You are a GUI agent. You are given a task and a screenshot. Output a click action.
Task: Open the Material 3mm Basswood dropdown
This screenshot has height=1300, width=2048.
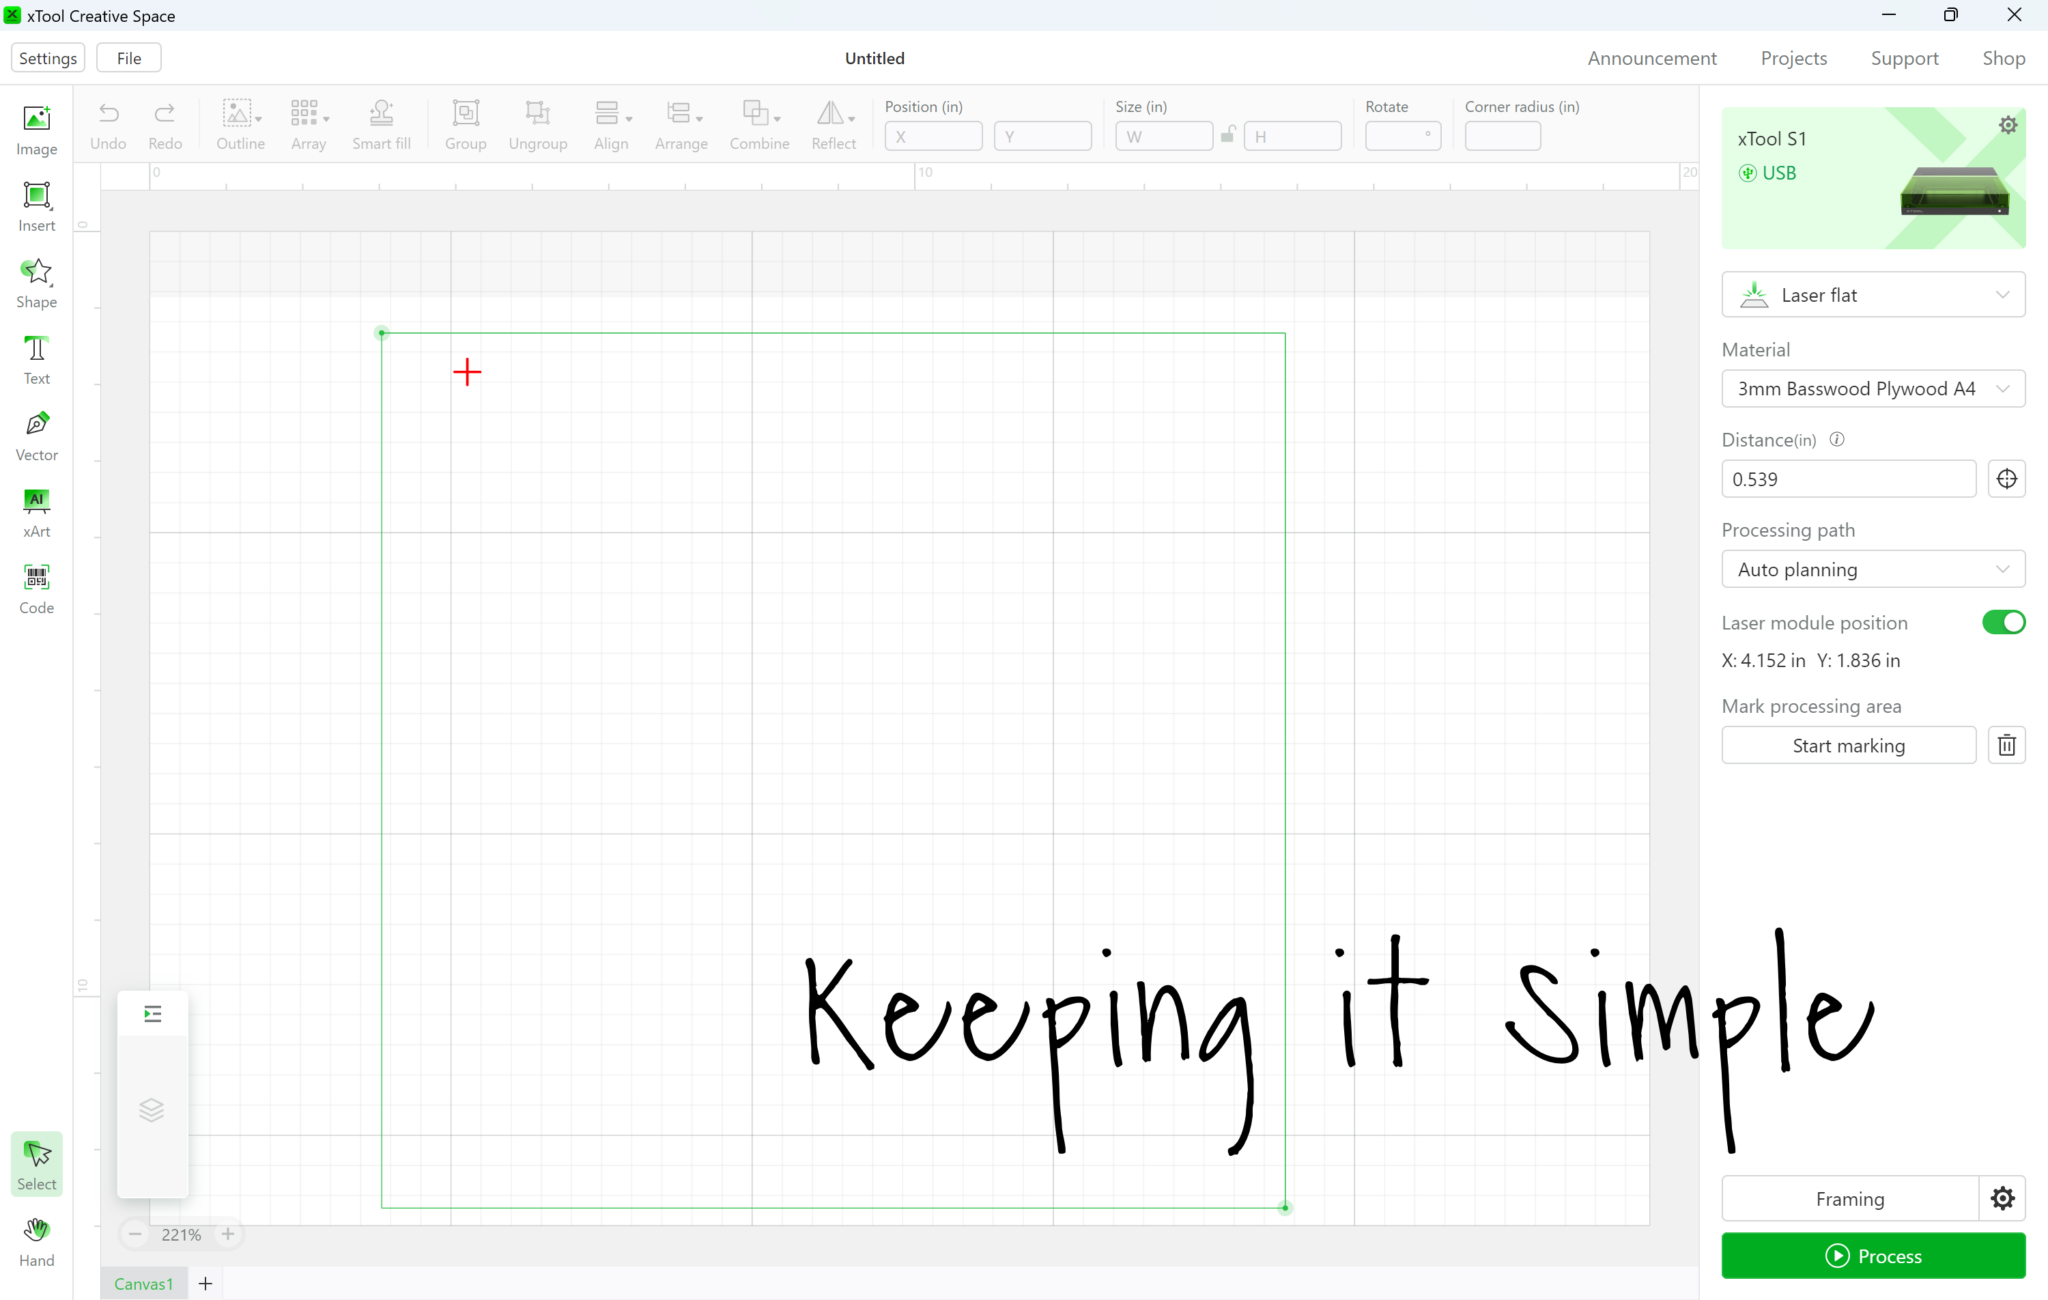[1873, 389]
